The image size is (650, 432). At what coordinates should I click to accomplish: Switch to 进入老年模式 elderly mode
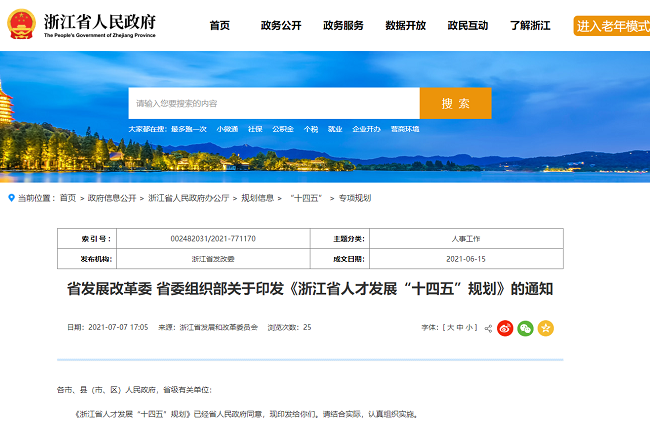click(x=611, y=26)
